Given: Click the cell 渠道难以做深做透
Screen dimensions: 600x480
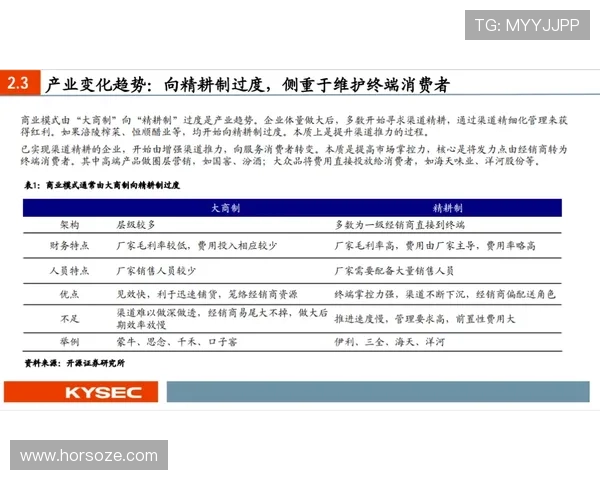Looking at the screenshot, I should coord(222,318).
